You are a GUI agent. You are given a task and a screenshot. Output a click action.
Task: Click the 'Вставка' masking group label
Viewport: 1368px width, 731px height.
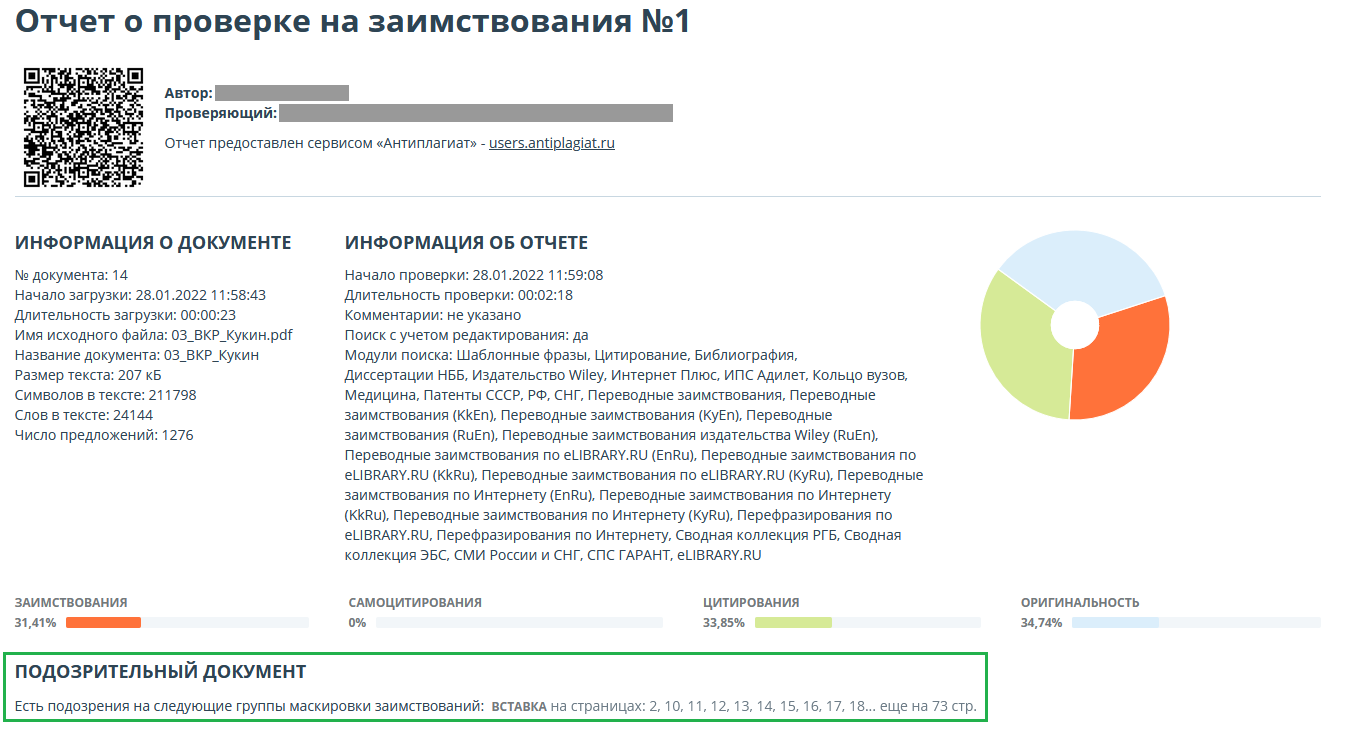click(x=519, y=707)
